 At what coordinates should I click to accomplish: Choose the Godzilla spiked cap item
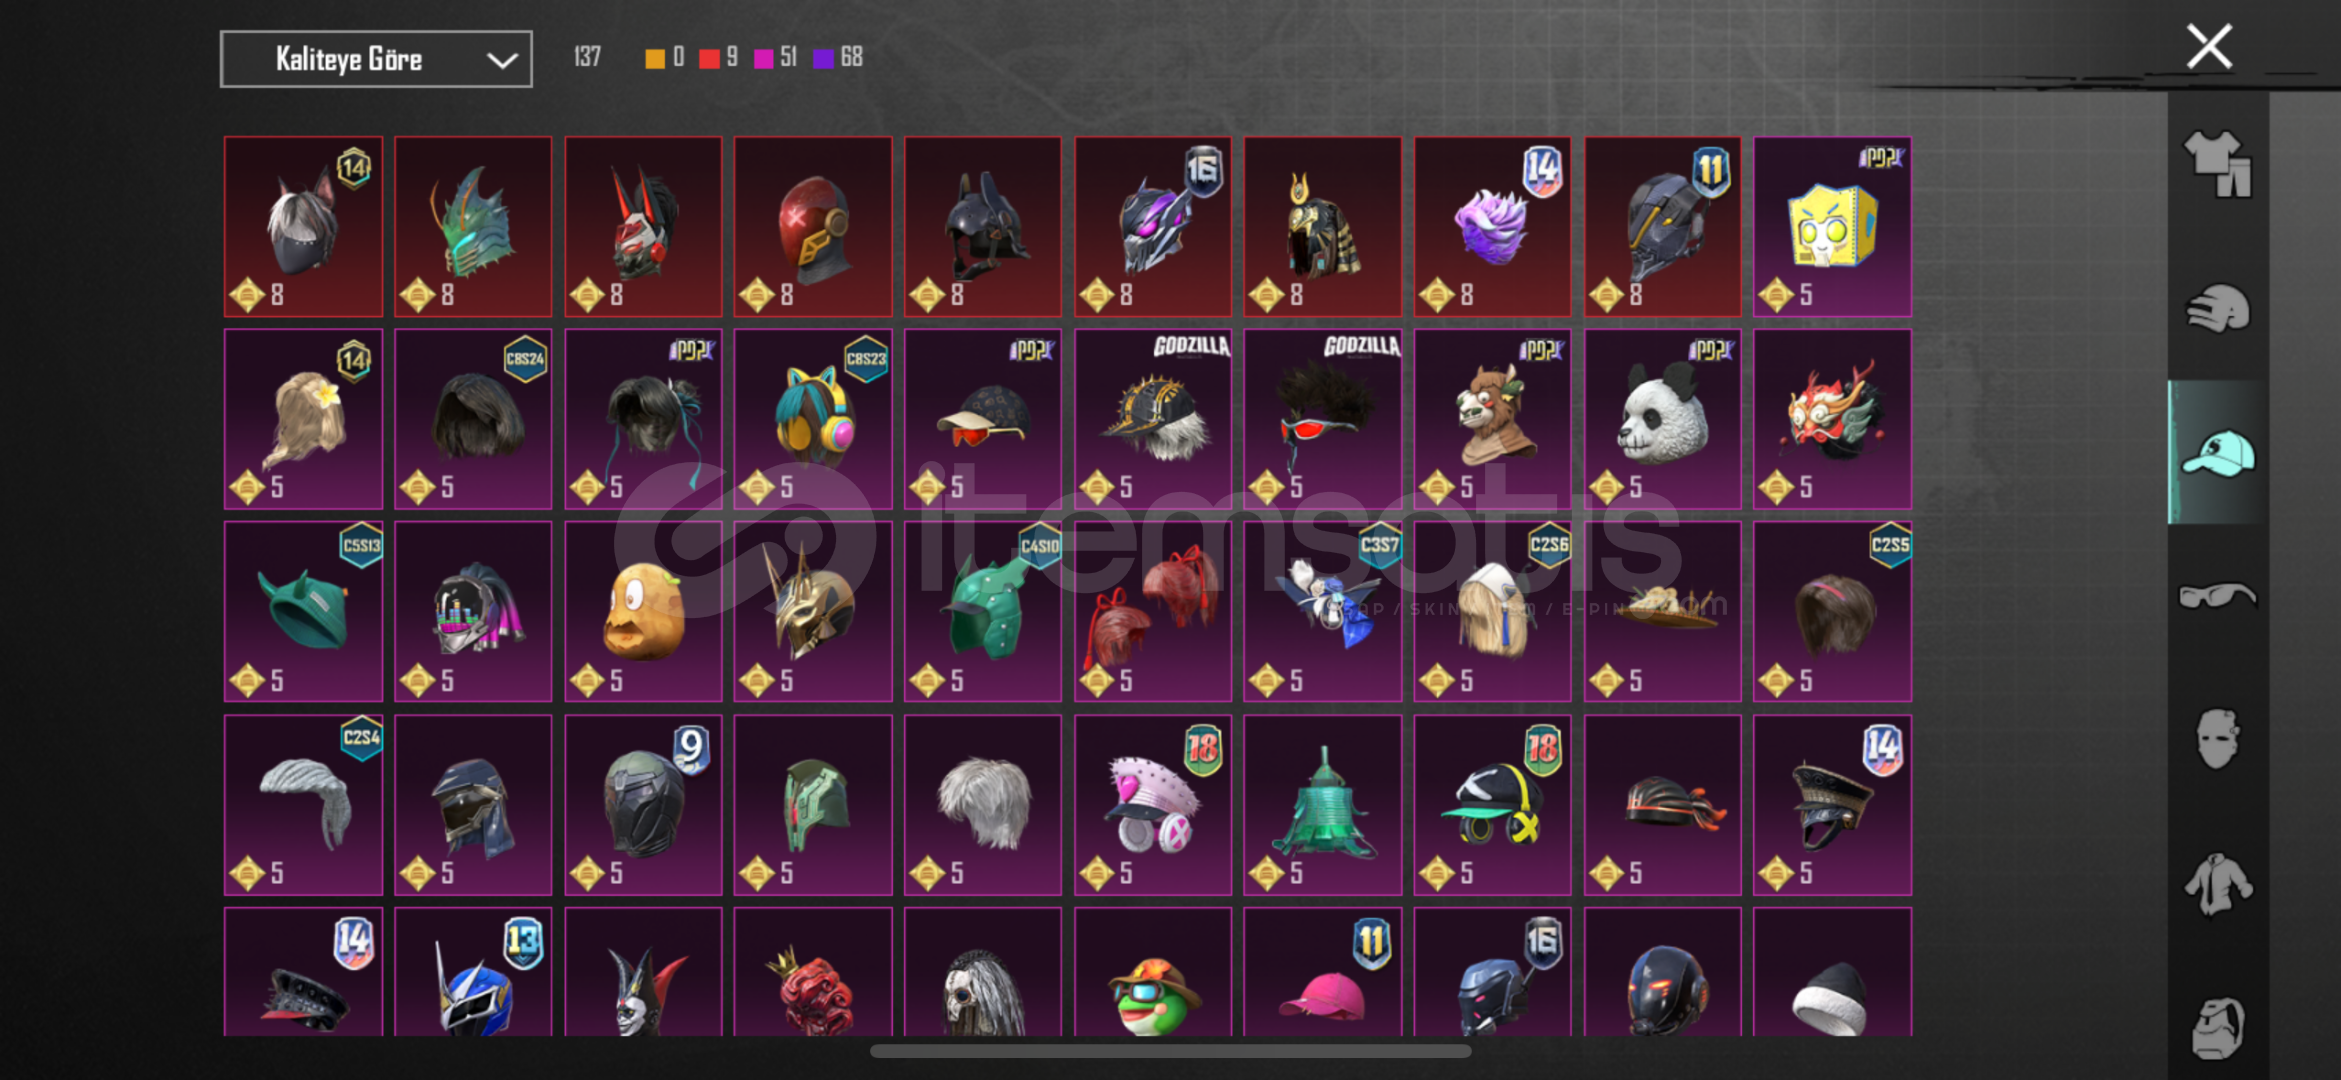1152,419
